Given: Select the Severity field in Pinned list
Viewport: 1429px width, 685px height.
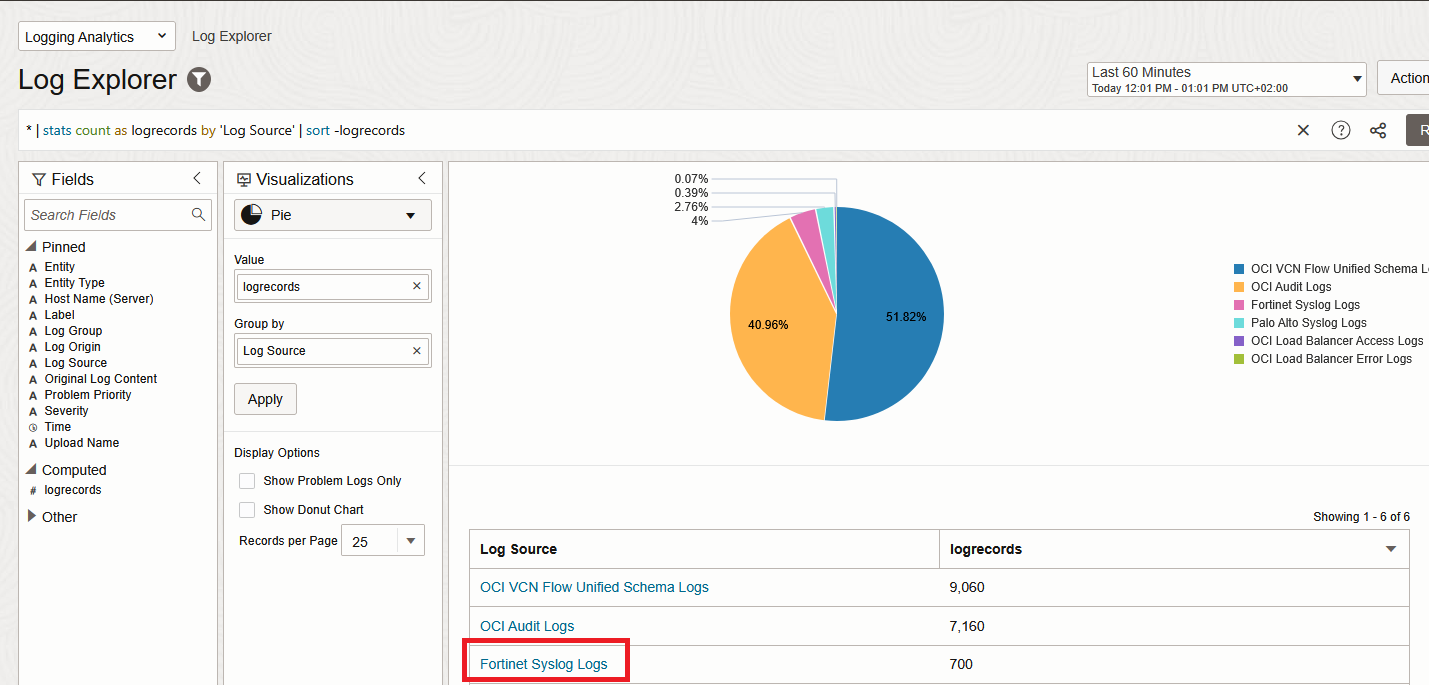Looking at the screenshot, I should coord(66,411).
